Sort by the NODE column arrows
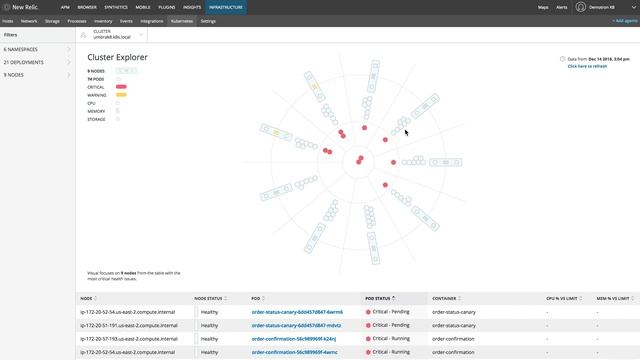Image resolution: width=640 pixels, height=360 pixels. [96, 298]
